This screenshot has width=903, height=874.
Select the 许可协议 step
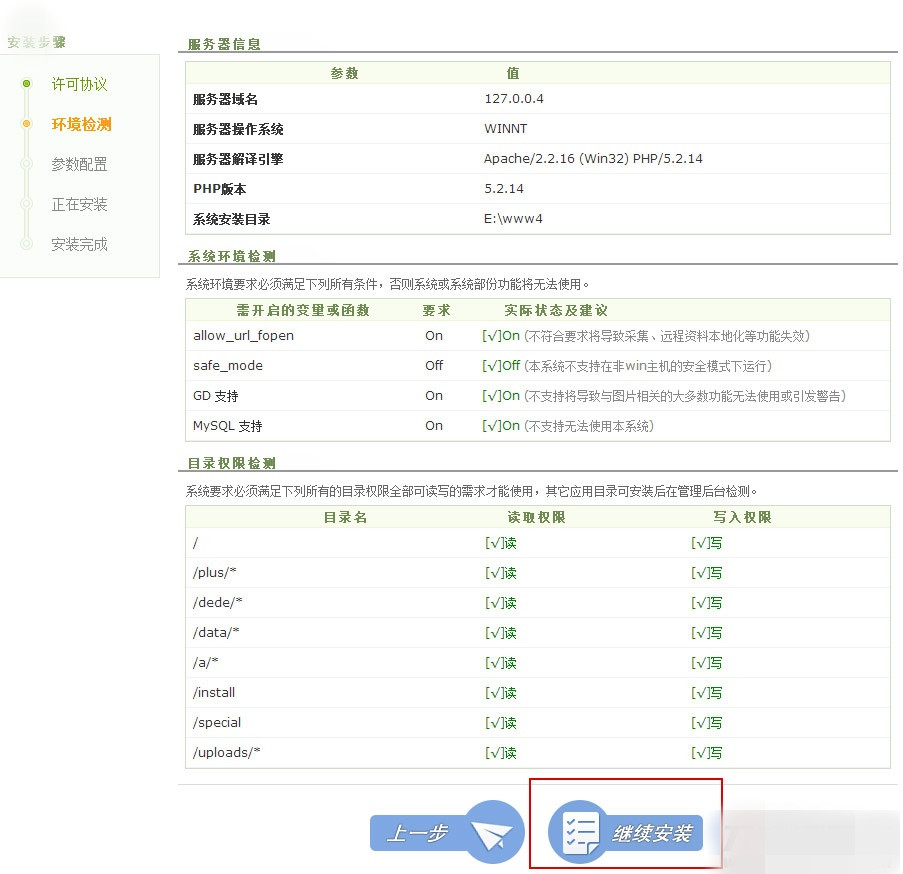pos(79,84)
